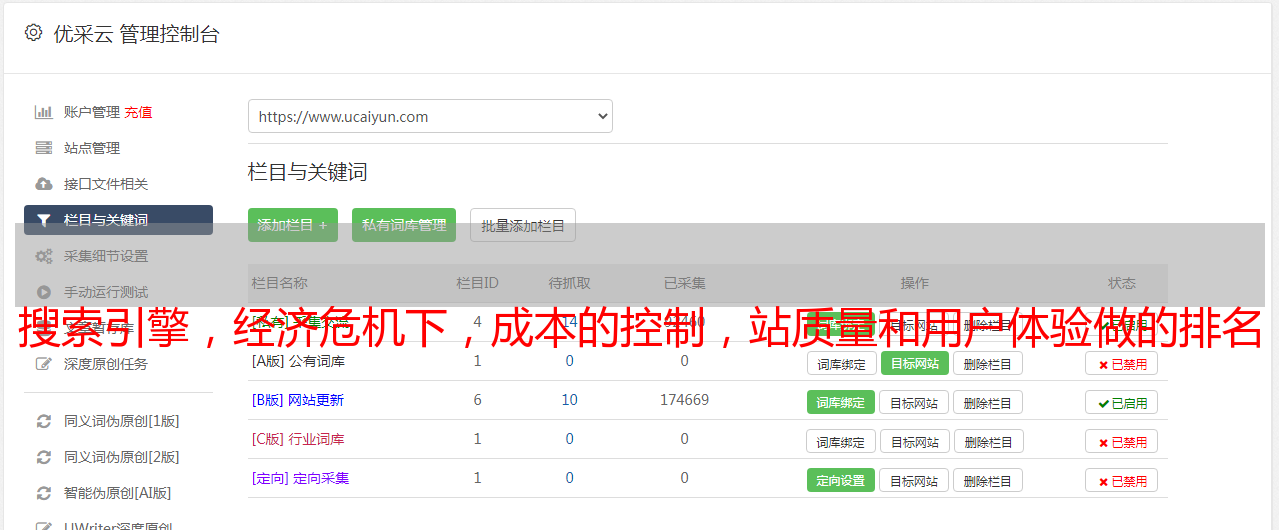Open 同义词伪原创[2版] in the sidebar
The width and height of the screenshot is (1279, 530).
[121, 457]
